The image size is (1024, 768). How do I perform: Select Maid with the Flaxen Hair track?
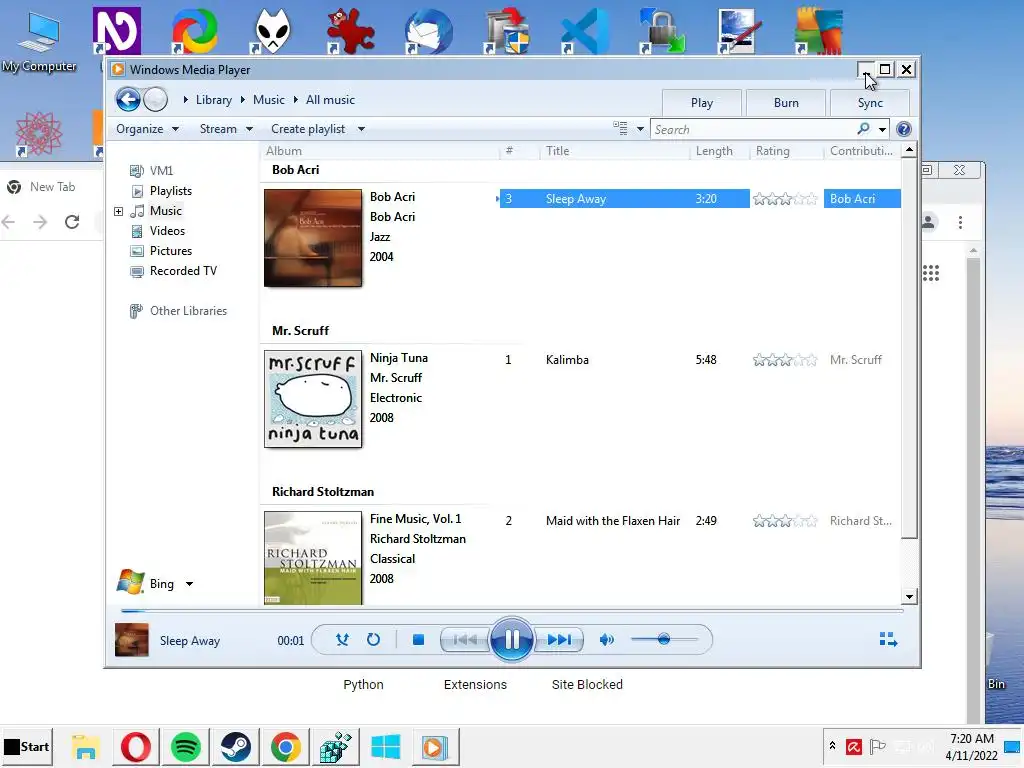[613, 521]
